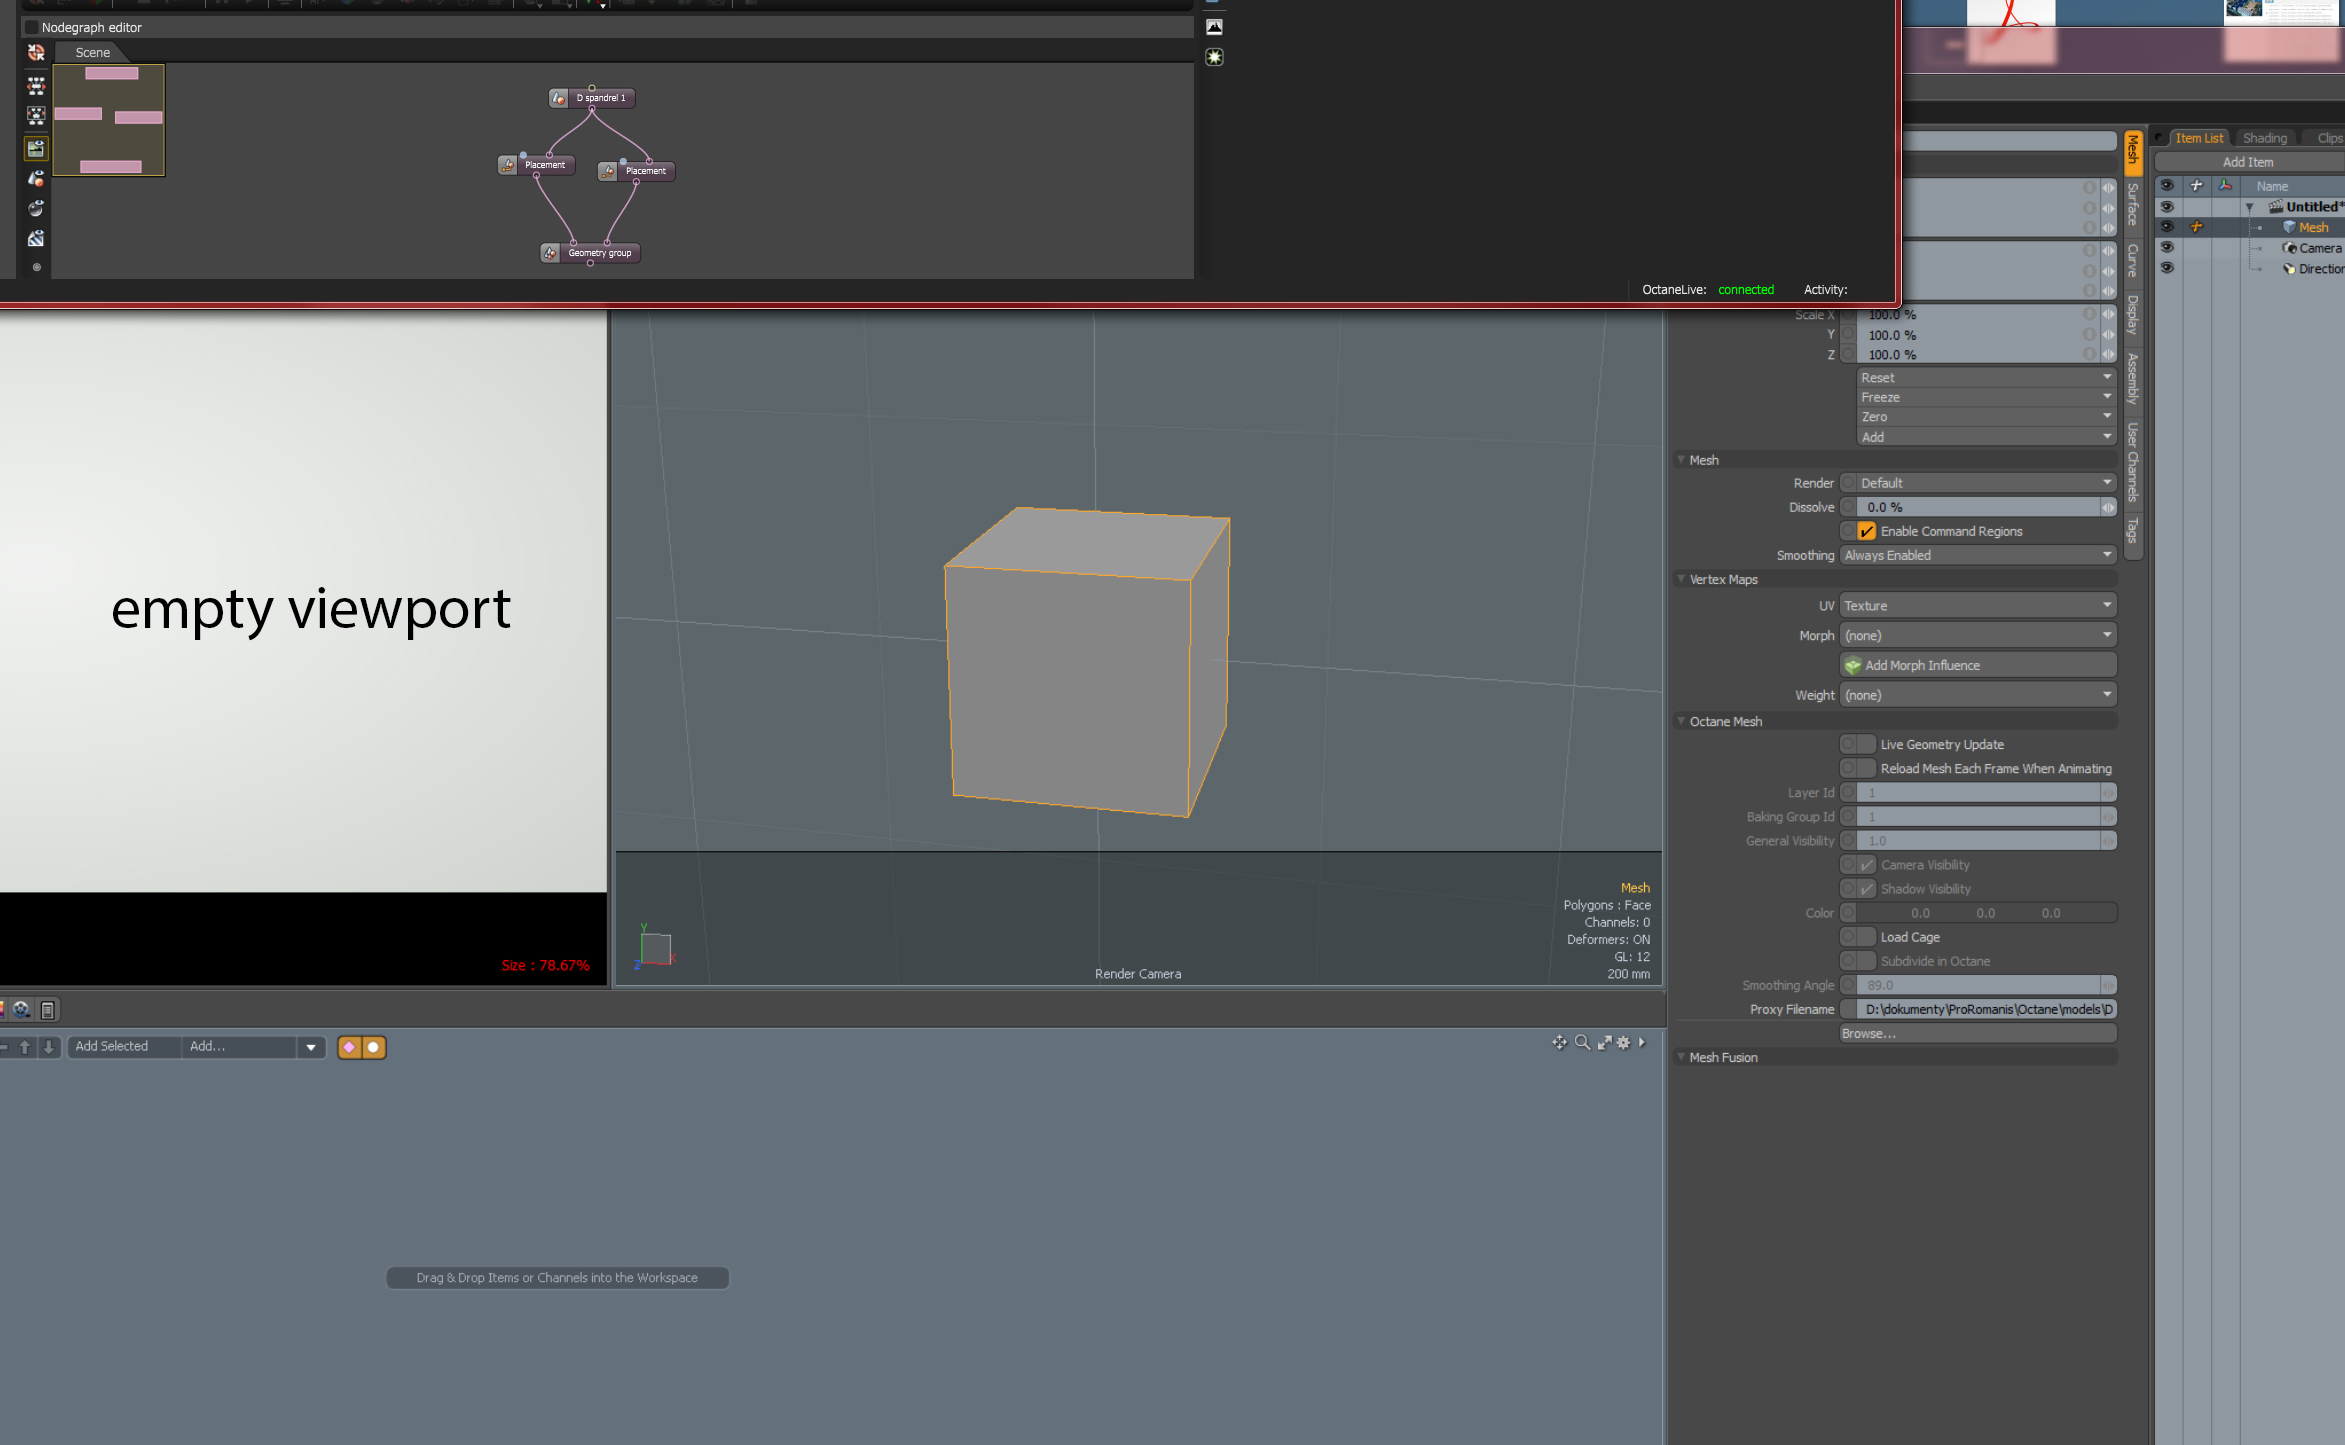
Task: Click the Geometry group node icon
Action: [x=550, y=253]
